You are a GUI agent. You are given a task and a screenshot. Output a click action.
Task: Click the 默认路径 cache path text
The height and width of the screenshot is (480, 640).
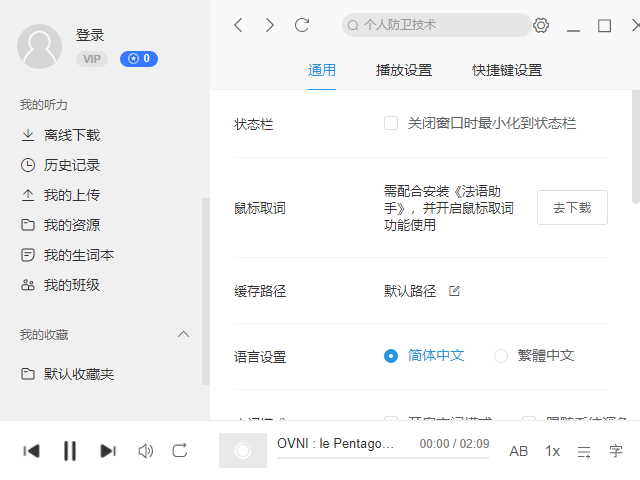tap(410, 291)
